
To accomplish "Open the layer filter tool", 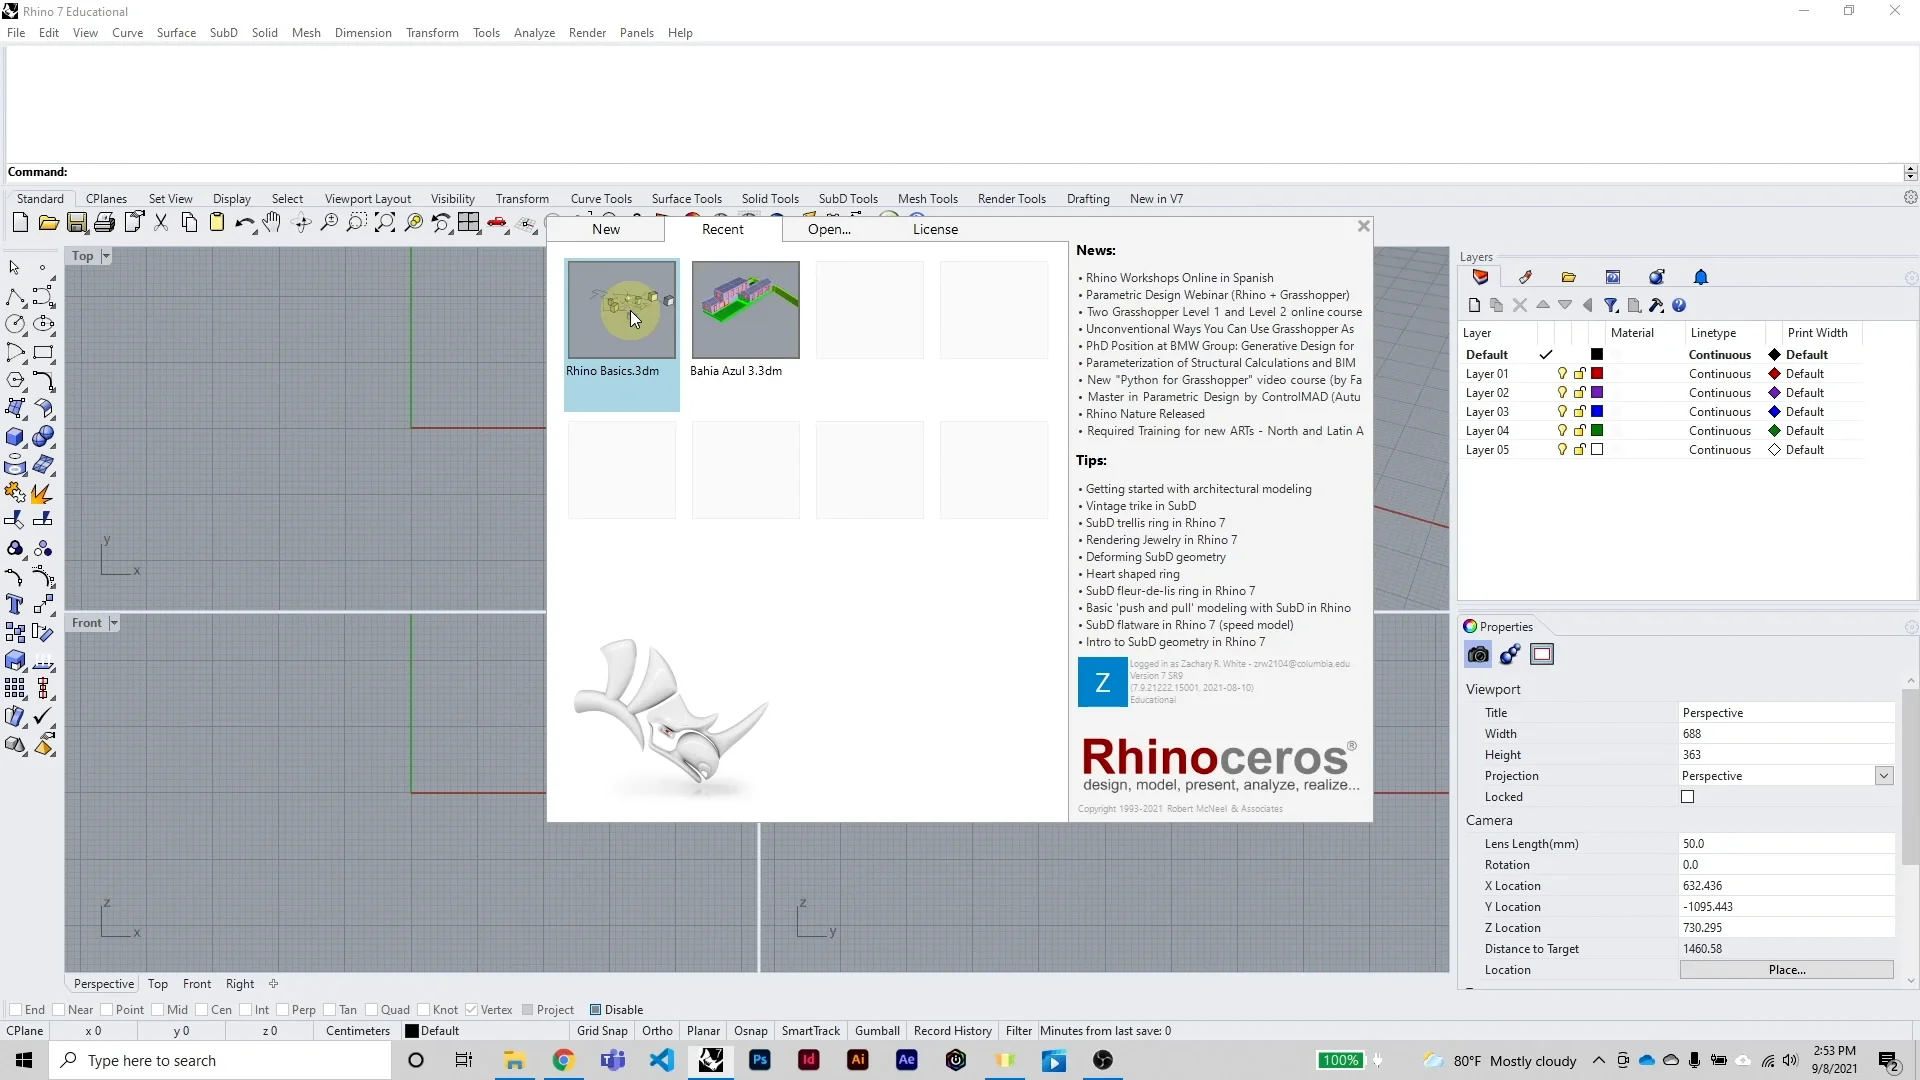I will [1611, 305].
